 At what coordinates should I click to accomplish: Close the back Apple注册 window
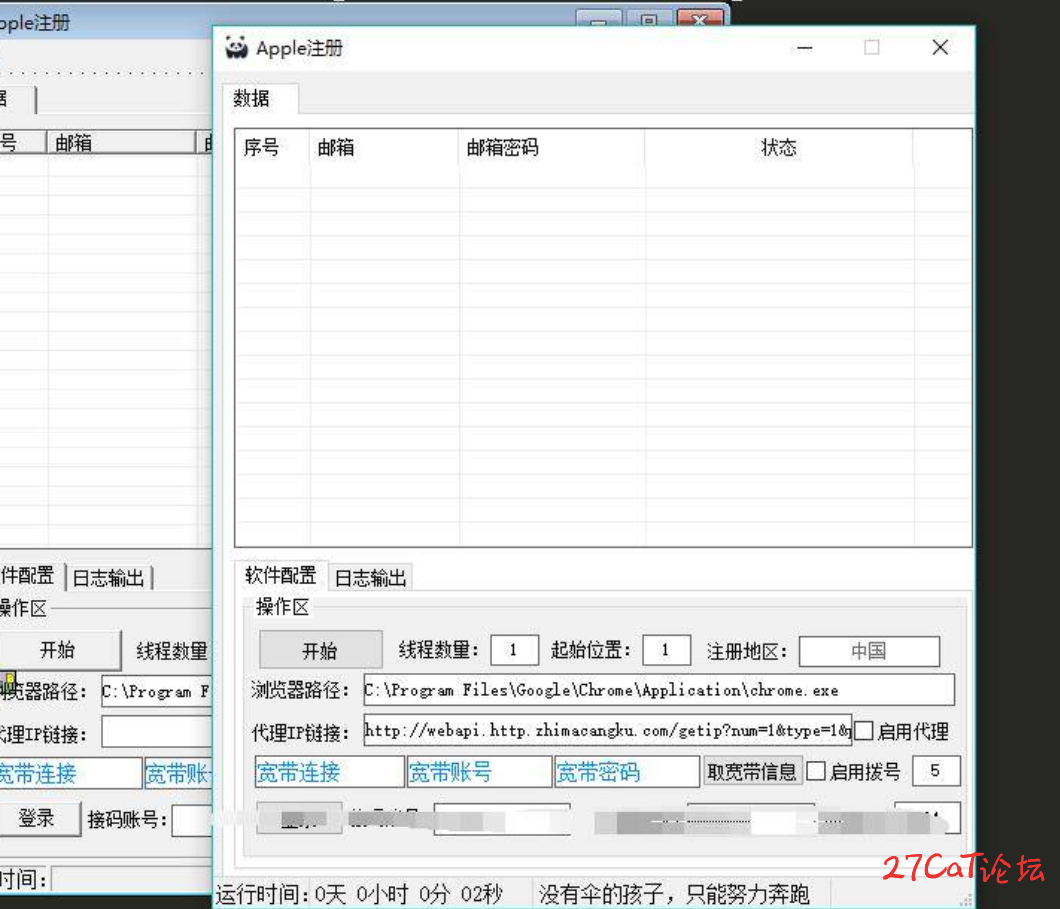click(x=700, y=19)
